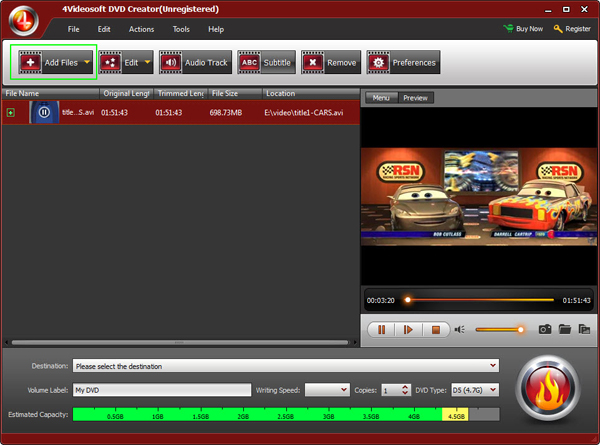
Task: Open the Edit menu in menu bar
Action: point(104,29)
